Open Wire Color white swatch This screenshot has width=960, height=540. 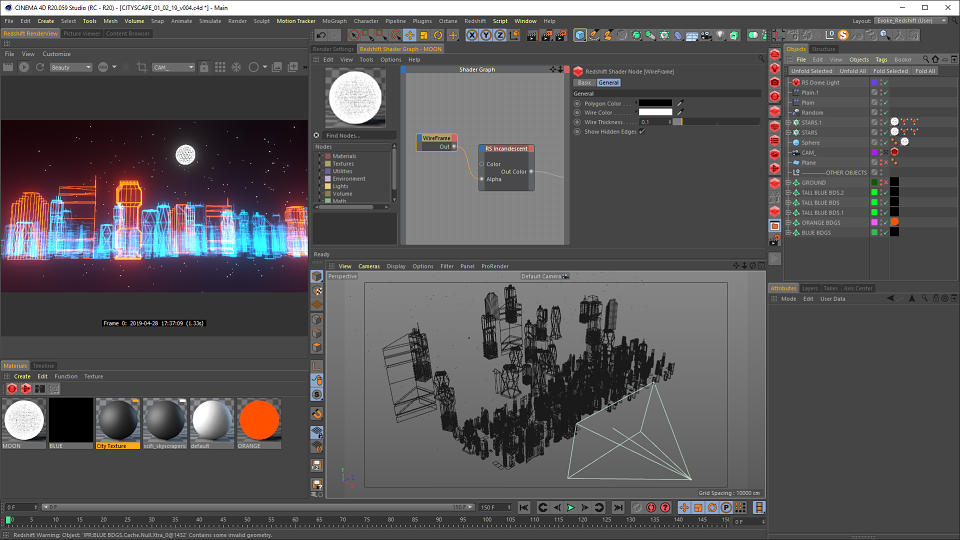click(655, 112)
